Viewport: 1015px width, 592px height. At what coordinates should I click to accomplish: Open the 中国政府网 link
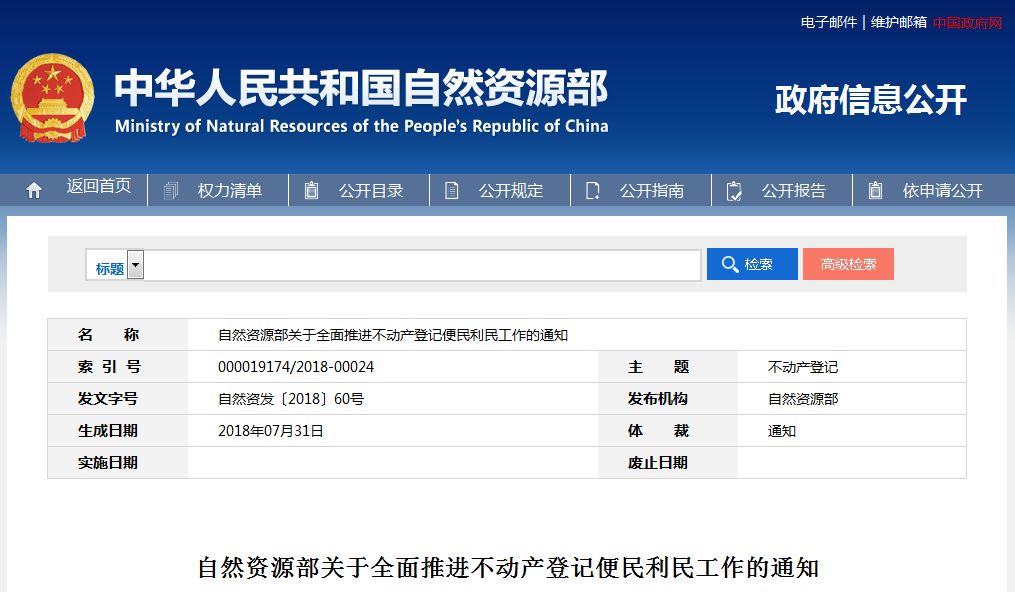pos(966,22)
